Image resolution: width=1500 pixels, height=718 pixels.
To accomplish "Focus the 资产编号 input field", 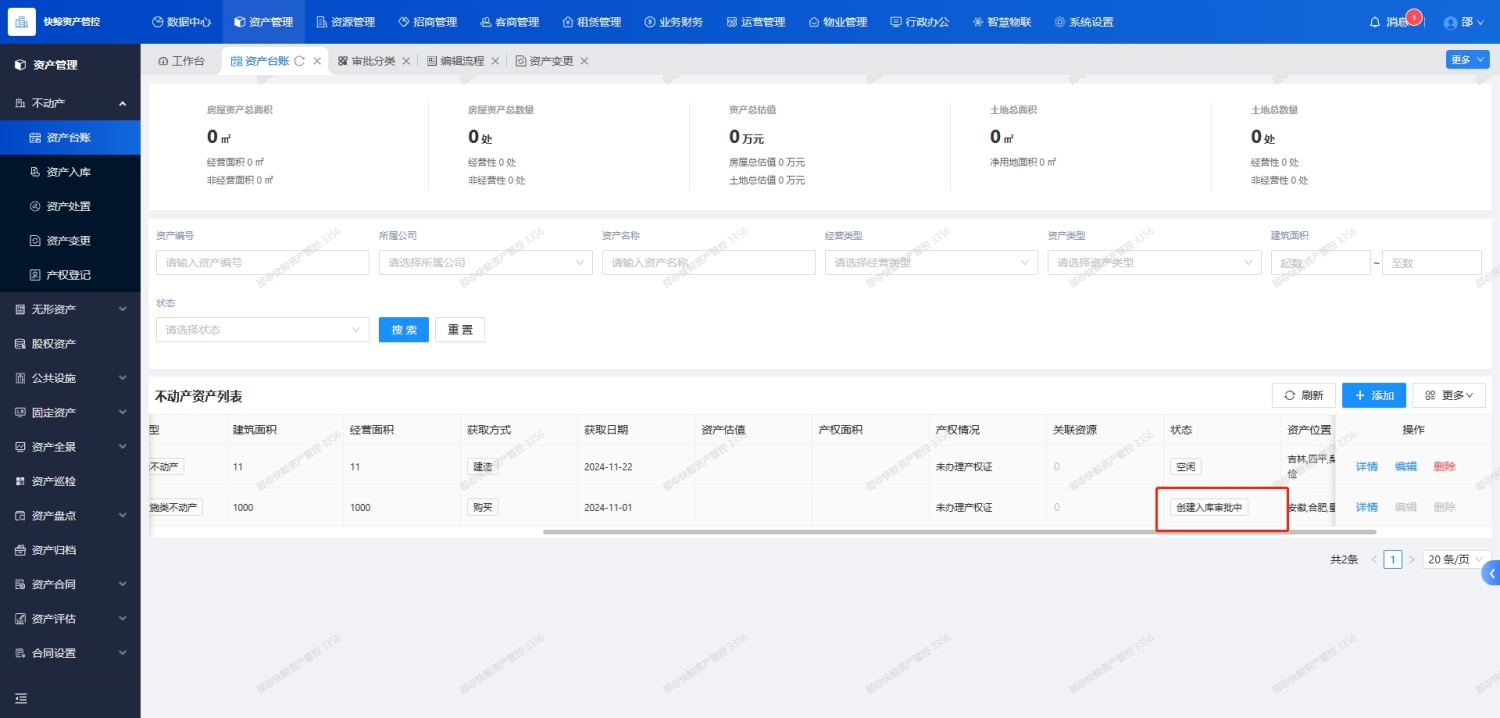I will tap(262, 262).
